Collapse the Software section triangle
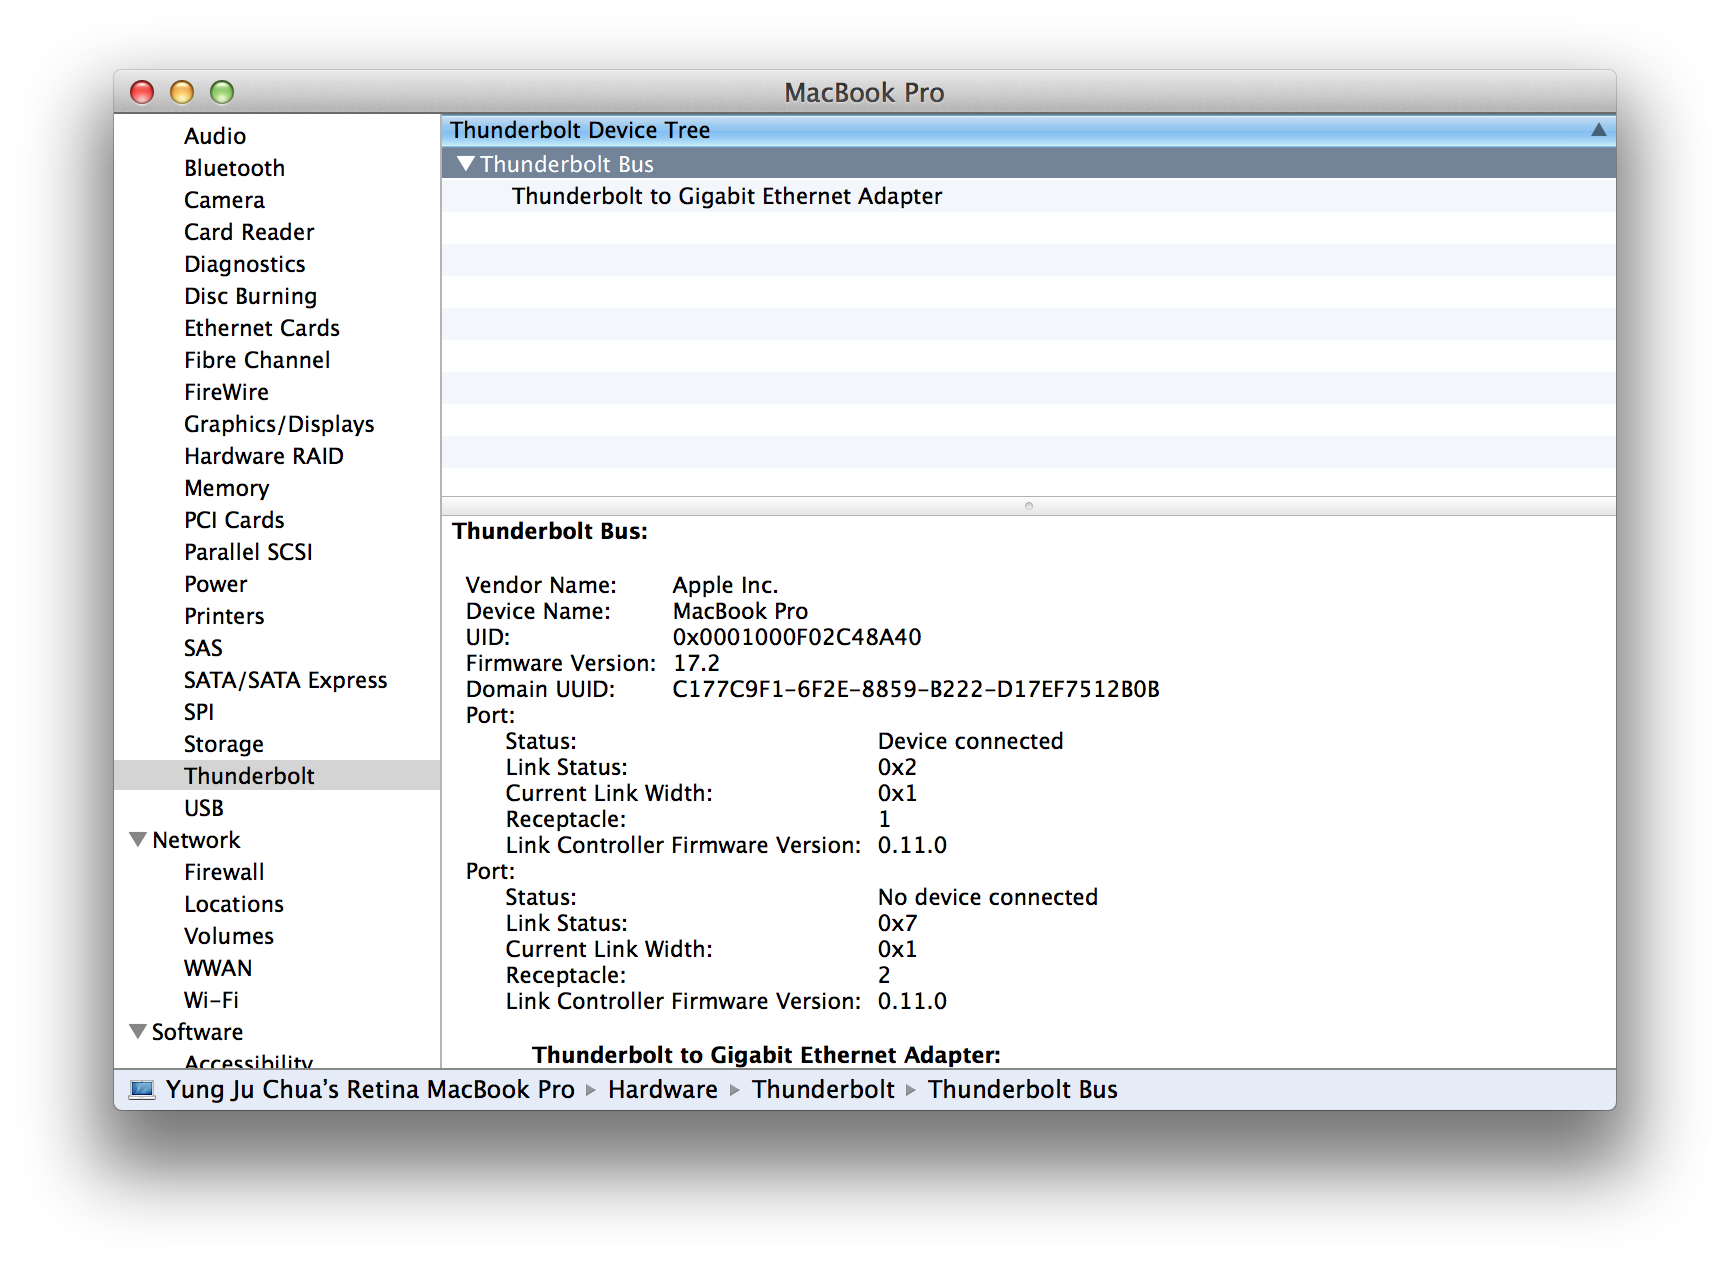 pos(138,1031)
